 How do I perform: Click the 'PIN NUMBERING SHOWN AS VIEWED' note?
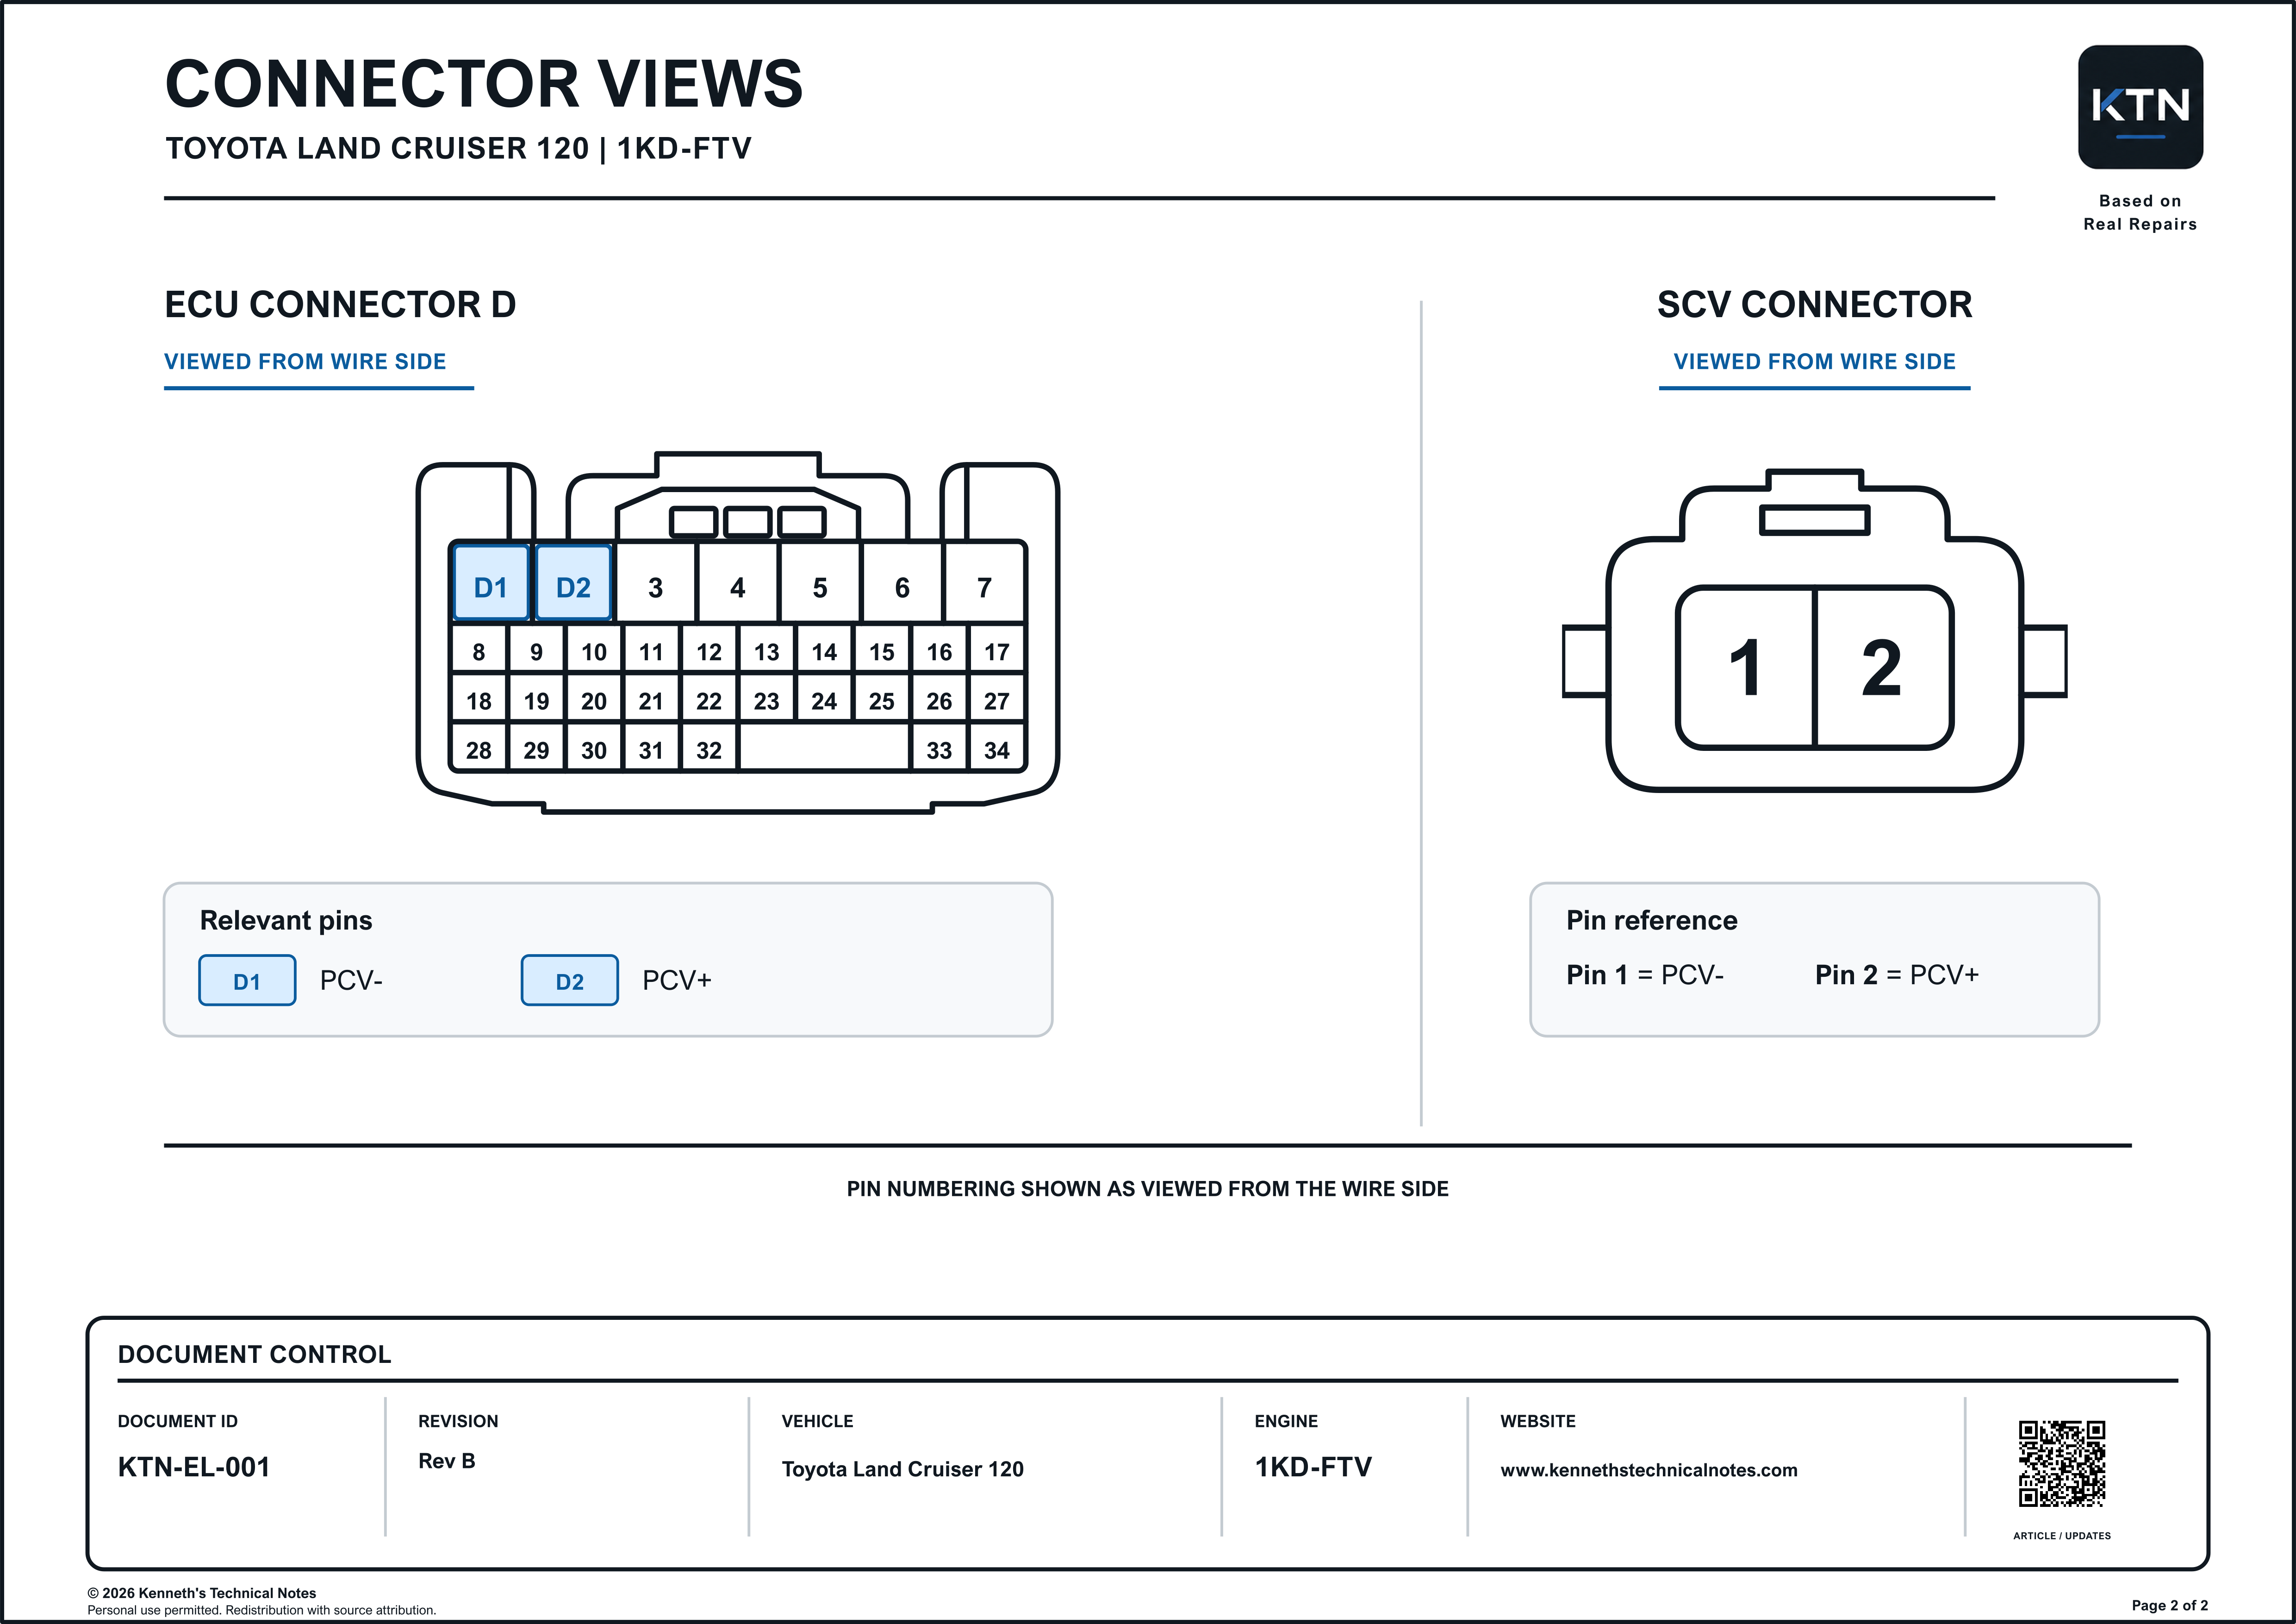point(1148,1189)
